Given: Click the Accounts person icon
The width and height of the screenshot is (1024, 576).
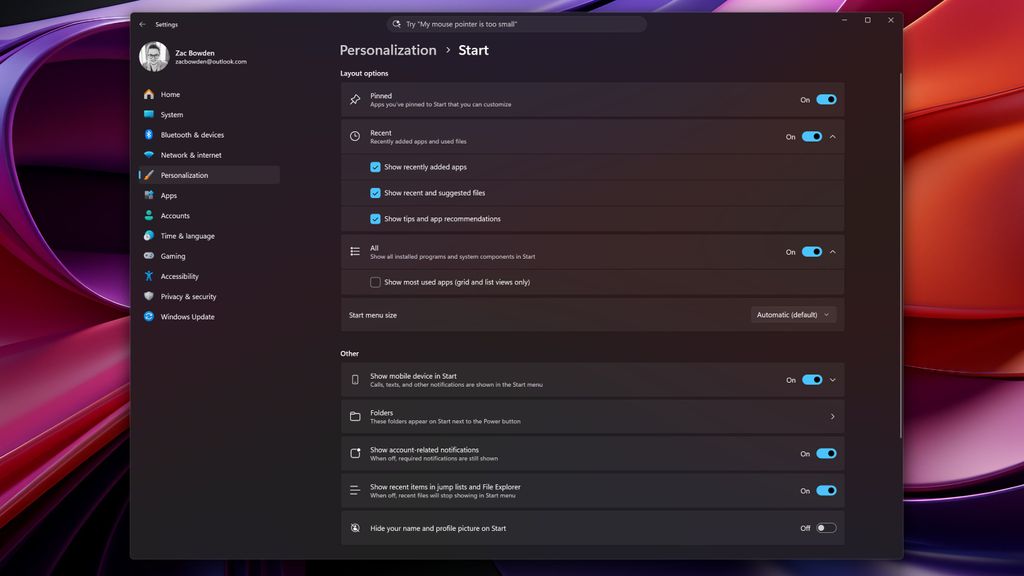Looking at the screenshot, I should click(149, 216).
